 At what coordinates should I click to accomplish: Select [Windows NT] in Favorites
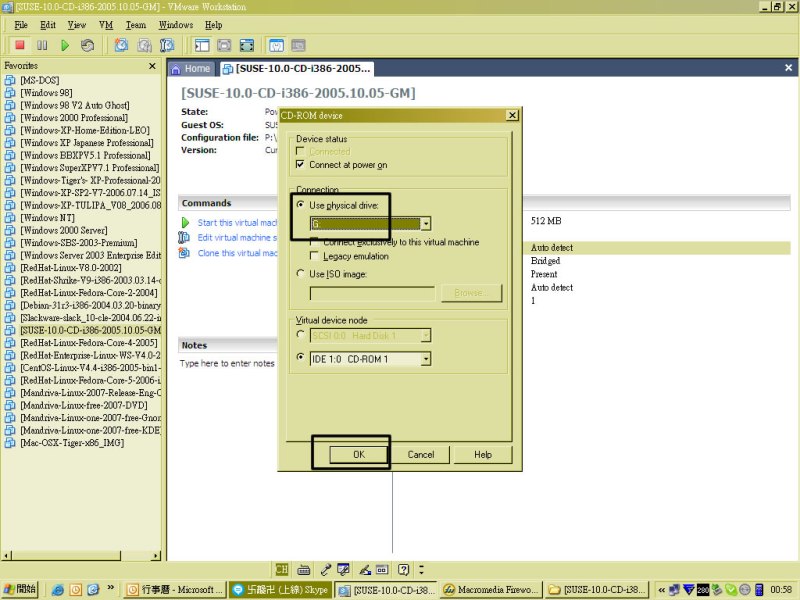47,218
